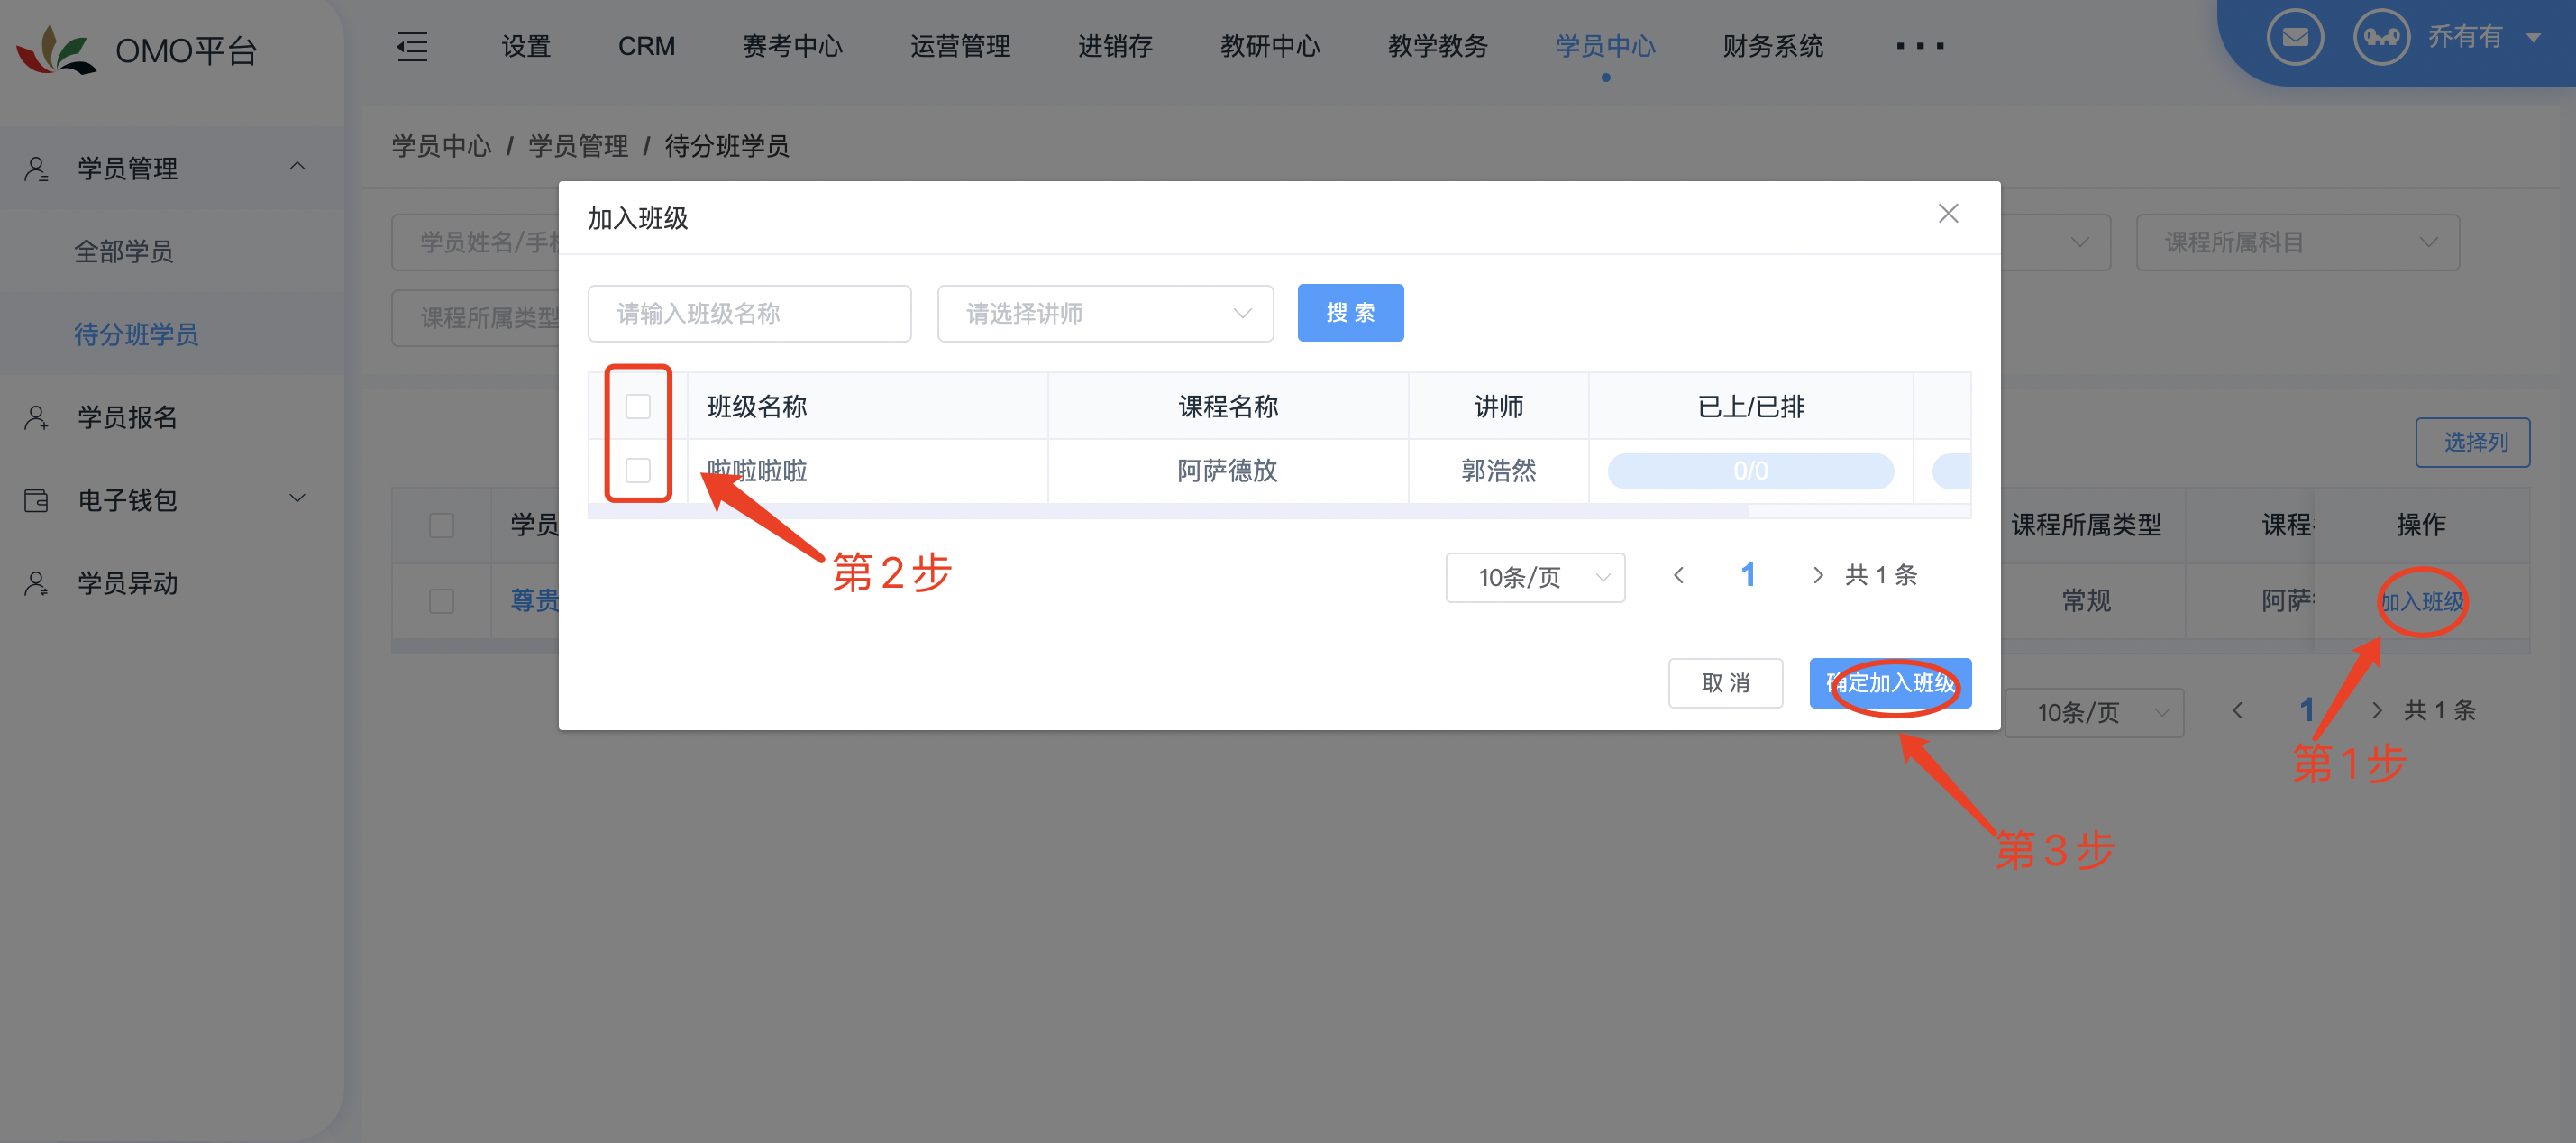Screen dimensions: 2576x1143
Task: Switch to 运营管理 menu
Action: (960, 46)
